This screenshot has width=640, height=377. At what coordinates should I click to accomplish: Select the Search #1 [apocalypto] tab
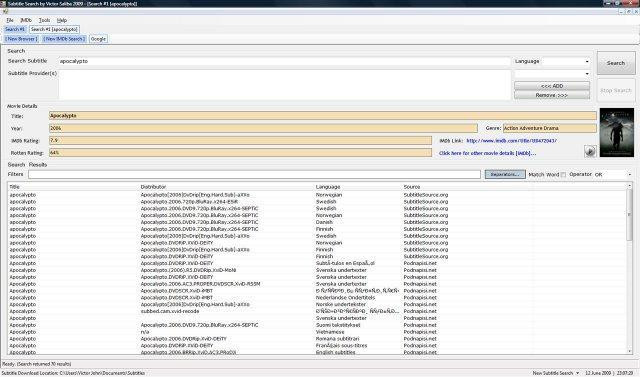(x=54, y=29)
